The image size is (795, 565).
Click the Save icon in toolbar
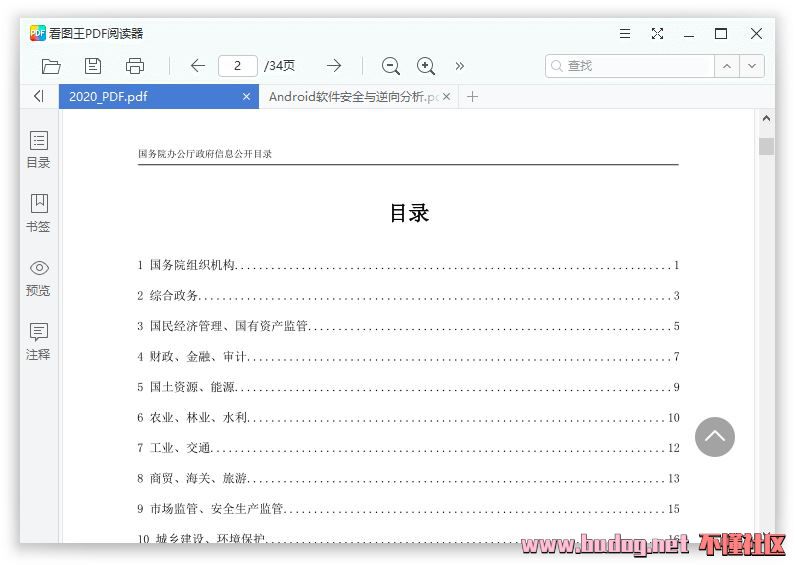[x=93, y=66]
